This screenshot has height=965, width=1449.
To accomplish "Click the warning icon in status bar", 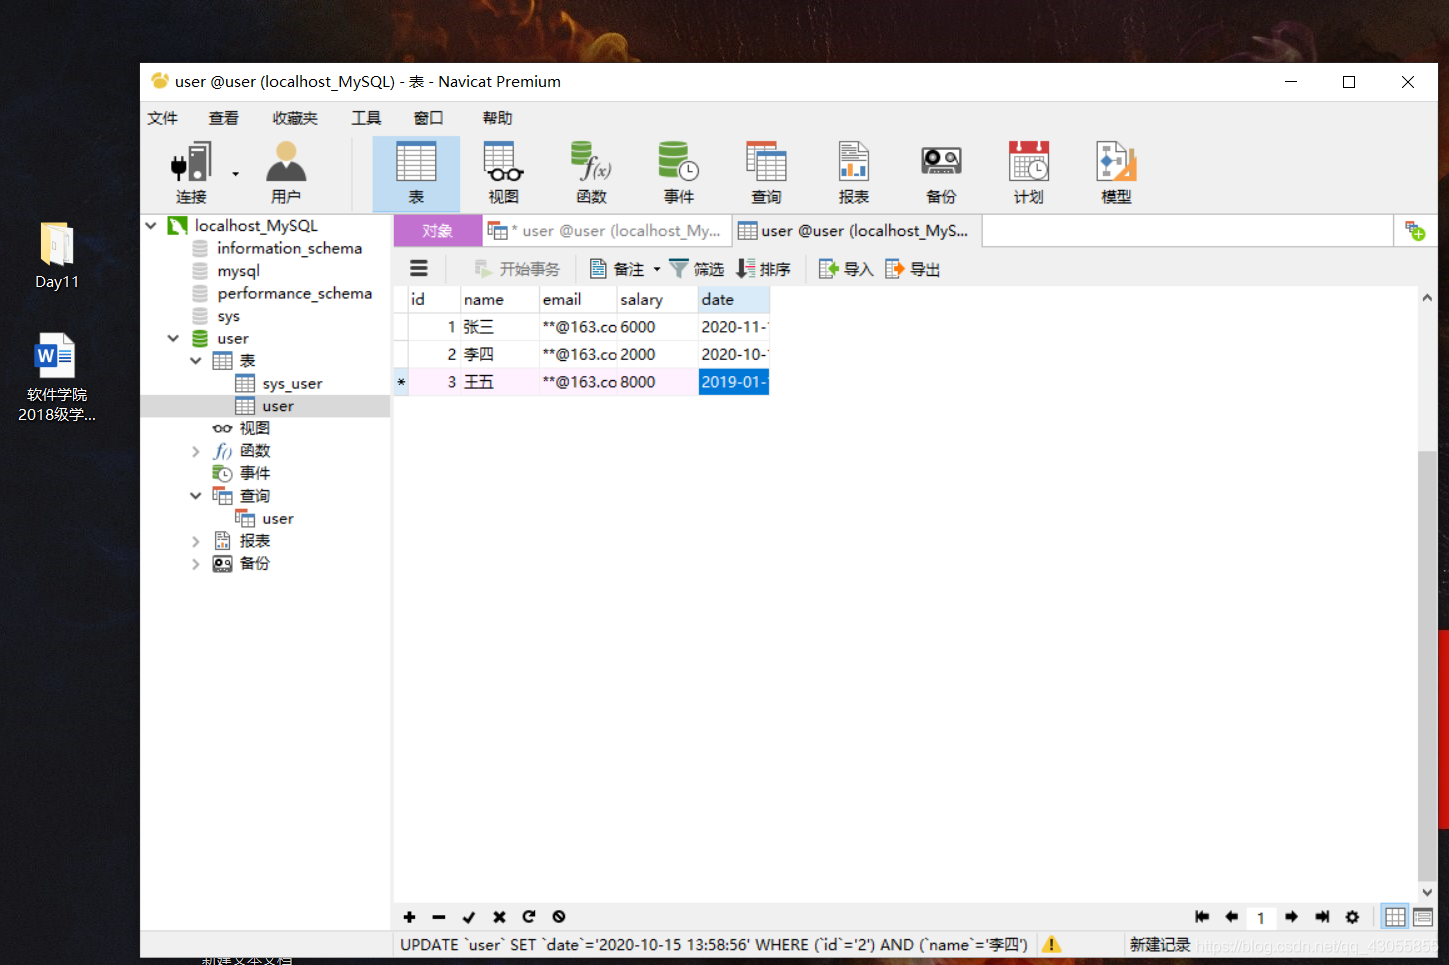I will pyautogui.click(x=1051, y=944).
